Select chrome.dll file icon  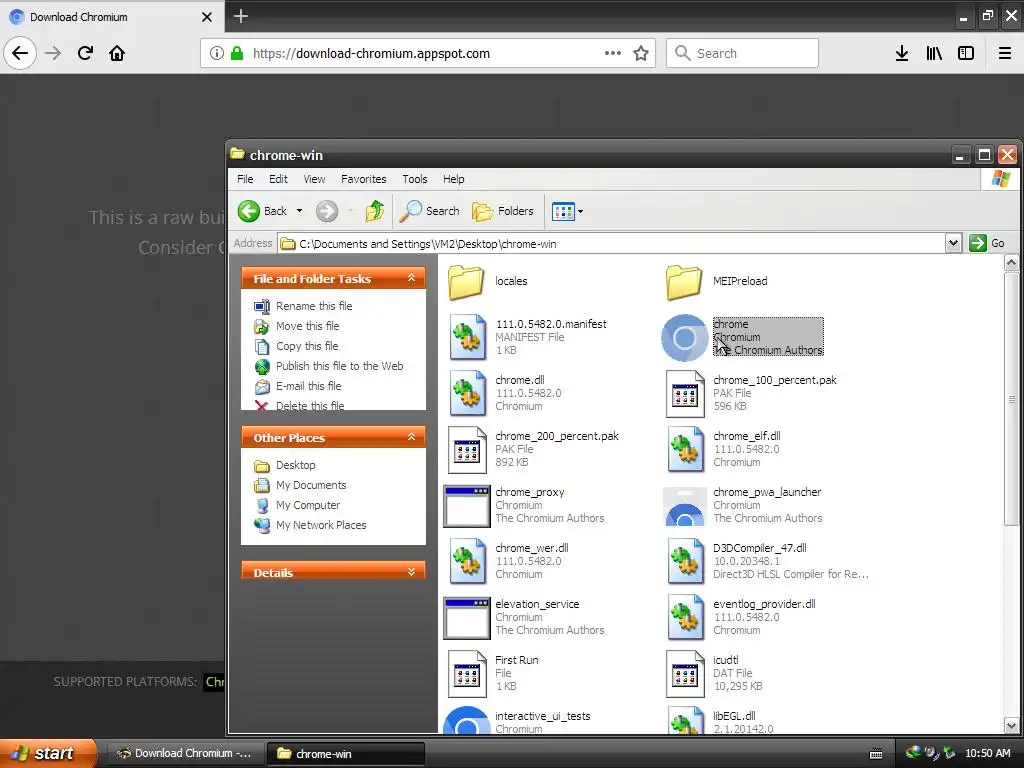(467, 393)
